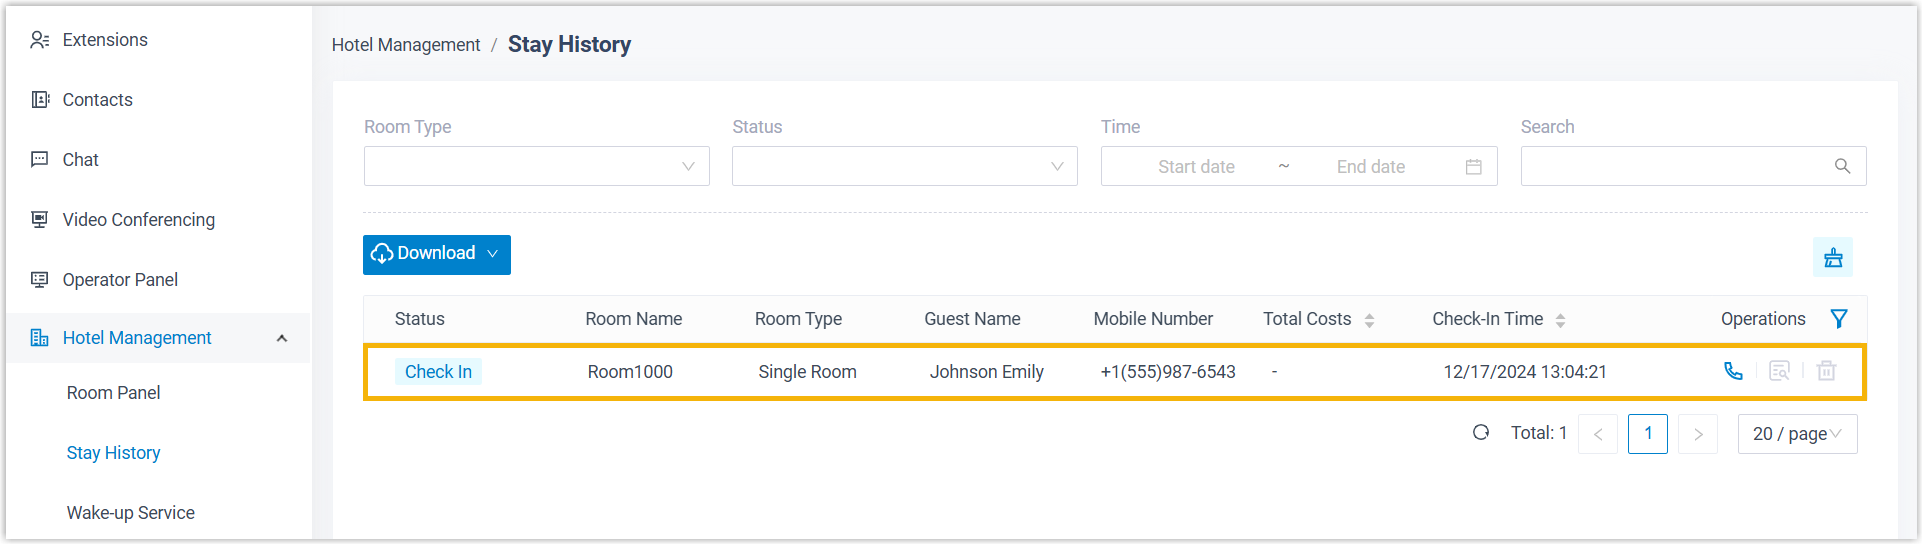Sort table by Total Costs
Screen dimensions: 1923x545
pyautogui.click(x=1369, y=320)
